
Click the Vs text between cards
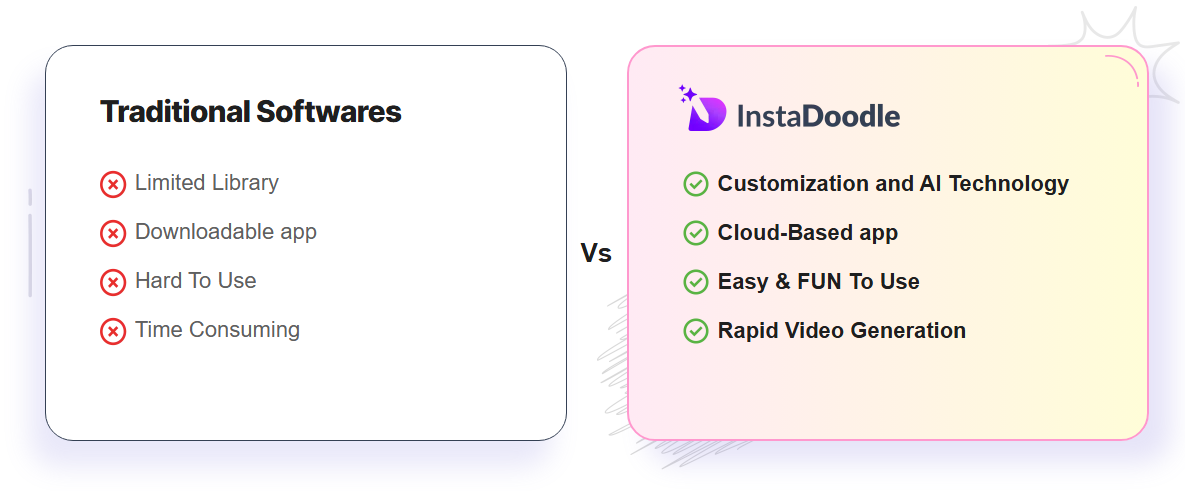(x=596, y=254)
